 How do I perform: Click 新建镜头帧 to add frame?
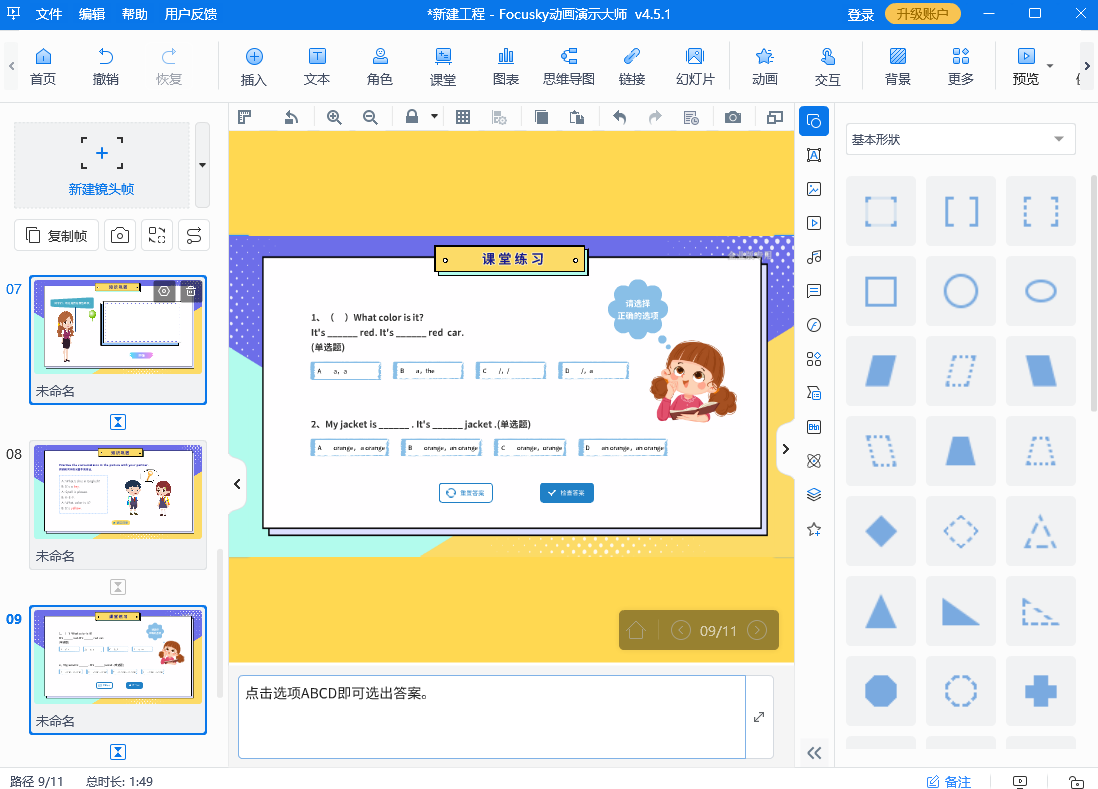[102, 165]
